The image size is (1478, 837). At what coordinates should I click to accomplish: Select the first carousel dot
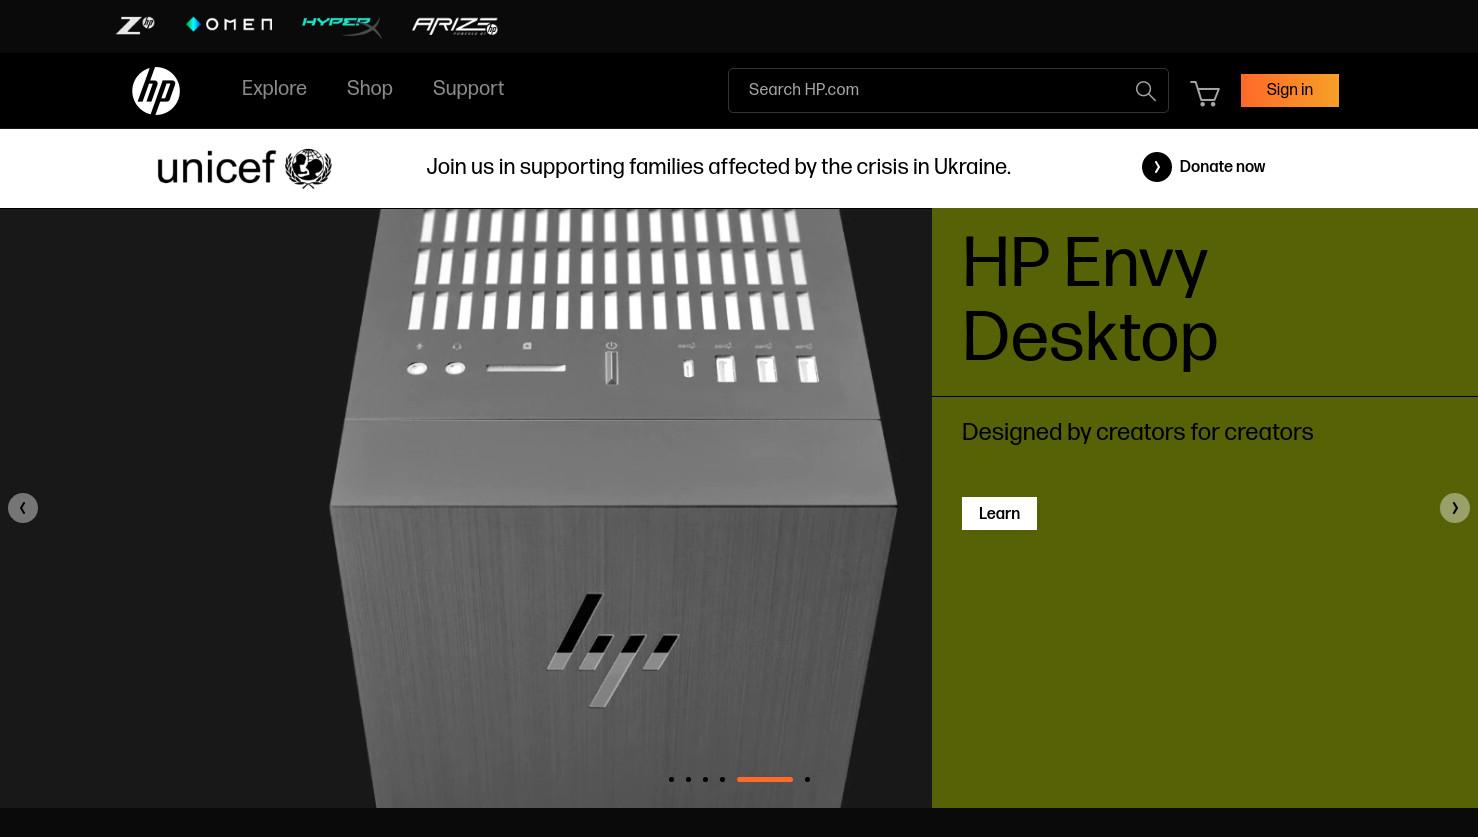click(671, 779)
